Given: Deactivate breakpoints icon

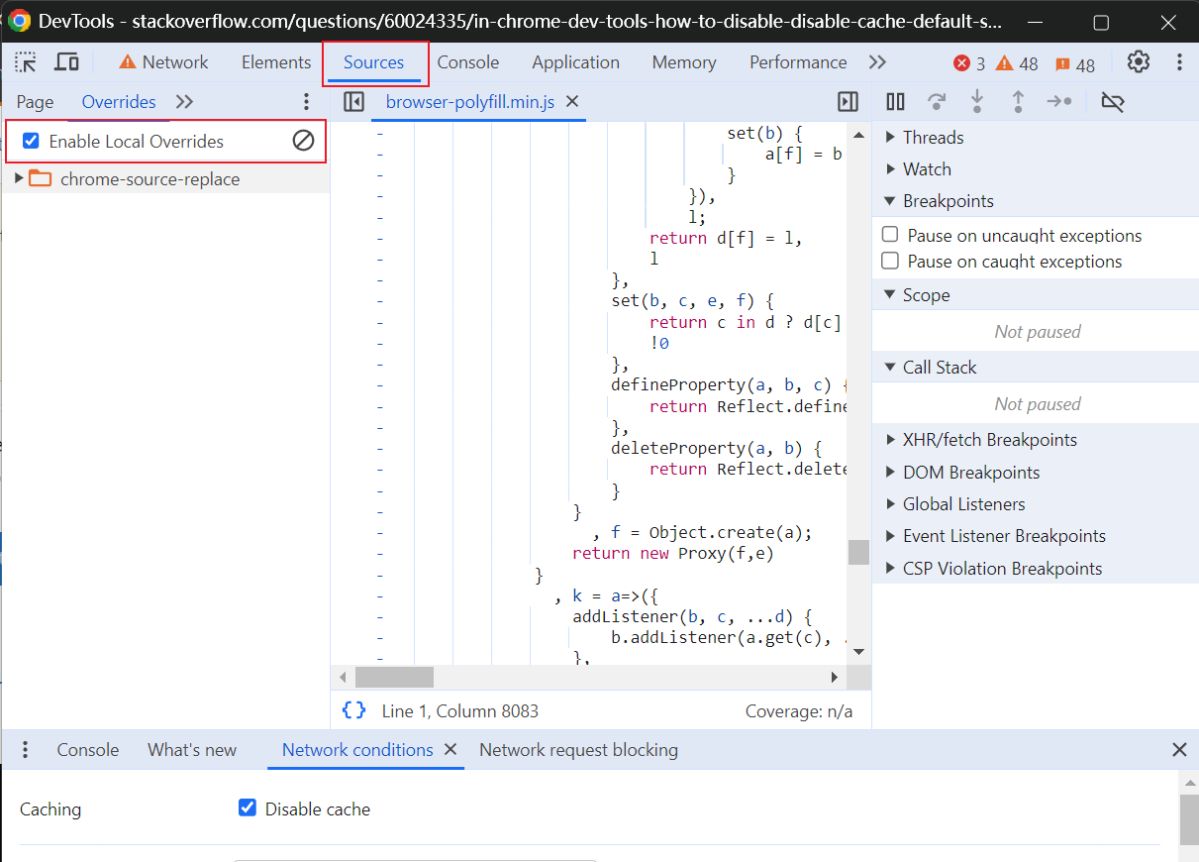Looking at the screenshot, I should [1113, 102].
